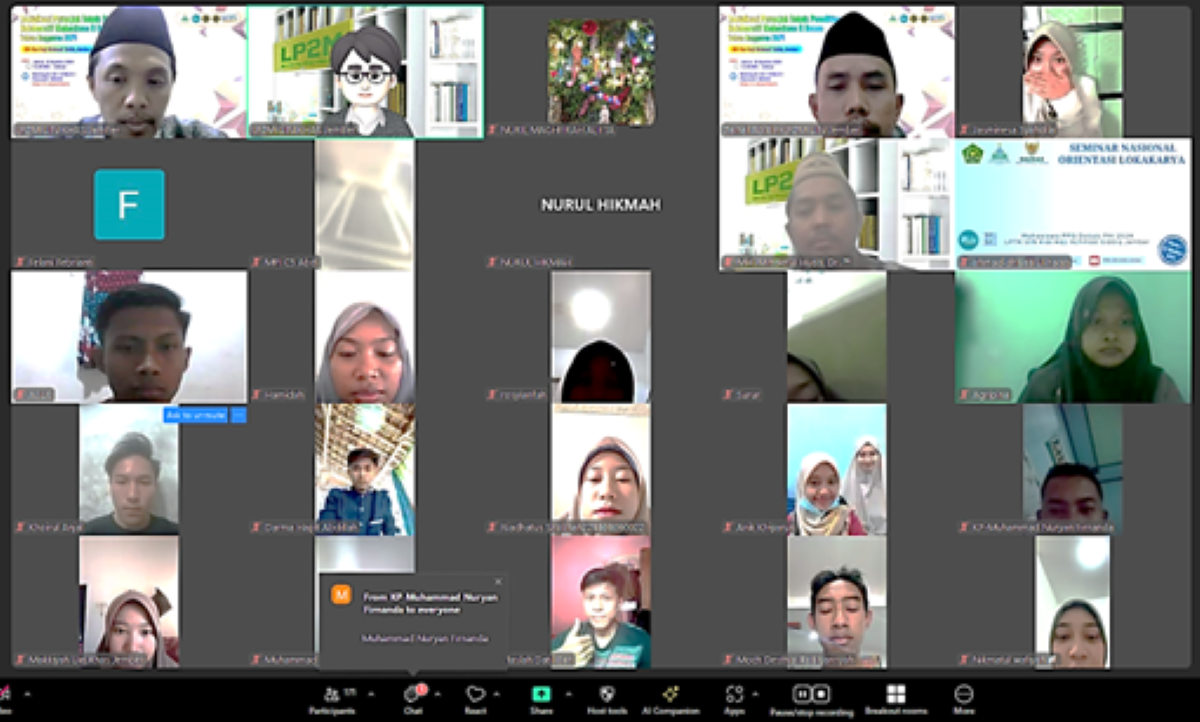The width and height of the screenshot is (1200, 722).
Task: Launch the AI Companion
Action: (670, 694)
